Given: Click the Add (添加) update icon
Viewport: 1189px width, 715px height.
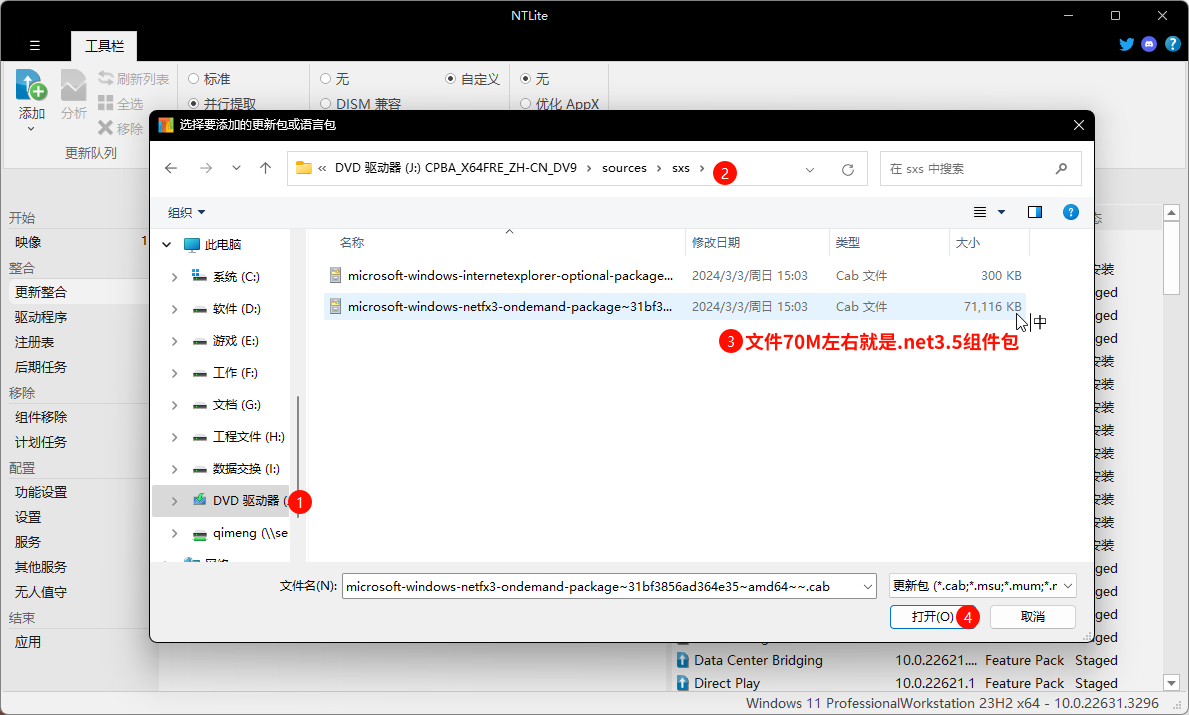Looking at the screenshot, I should coord(31,85).
